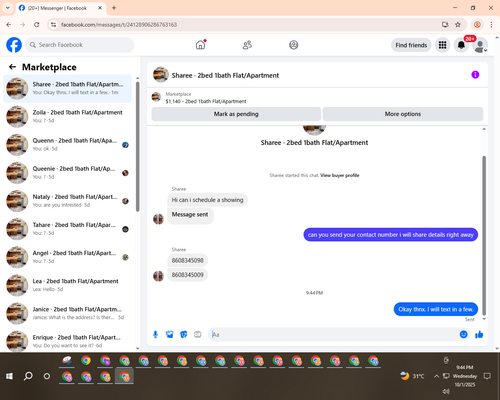Open the Queenie conversation
The height and width of the screenshot is (400, 500).
click(67, 173)
